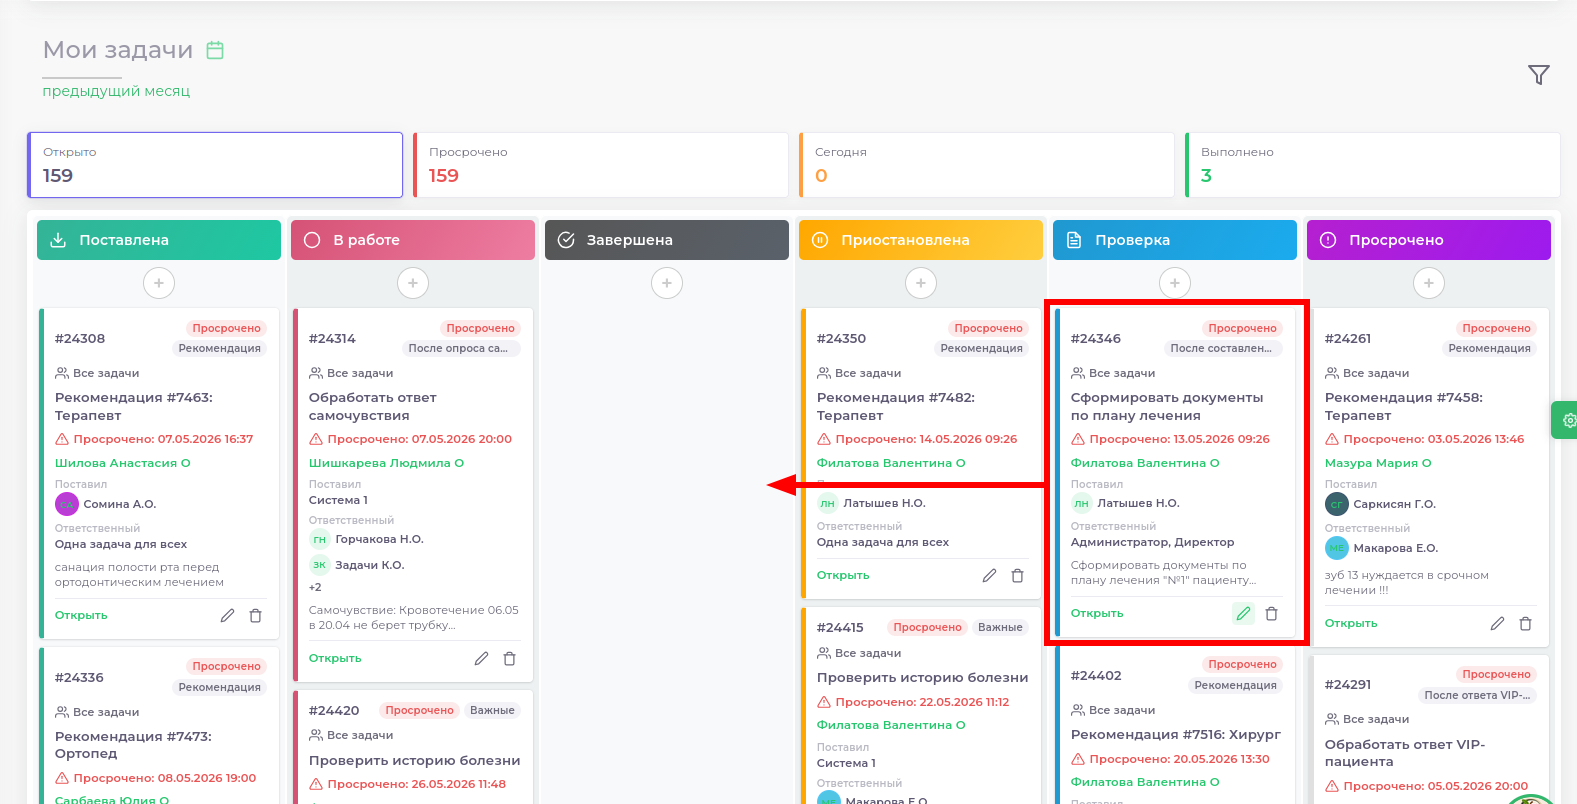Open task #24346 via its Открыть link

point(1097,614)
